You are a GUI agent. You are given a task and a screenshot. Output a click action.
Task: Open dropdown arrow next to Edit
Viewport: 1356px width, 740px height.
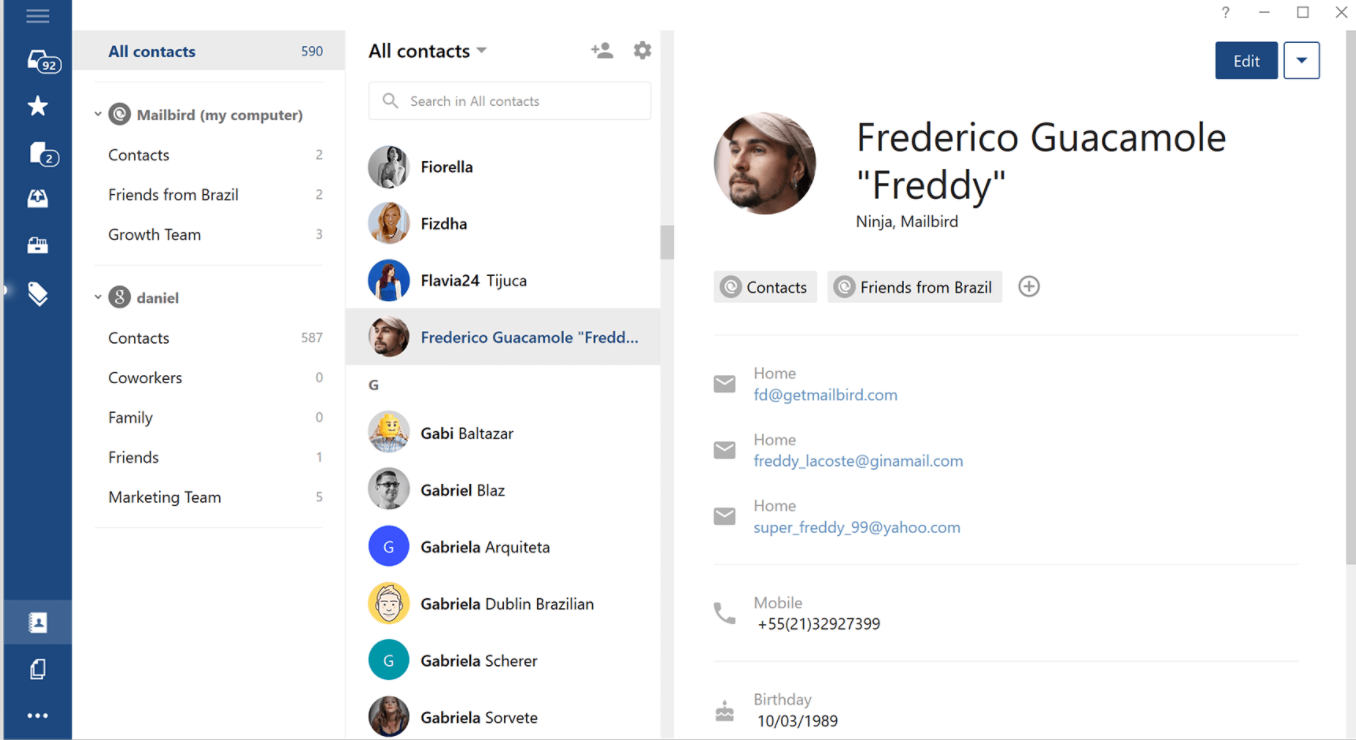1301,61
